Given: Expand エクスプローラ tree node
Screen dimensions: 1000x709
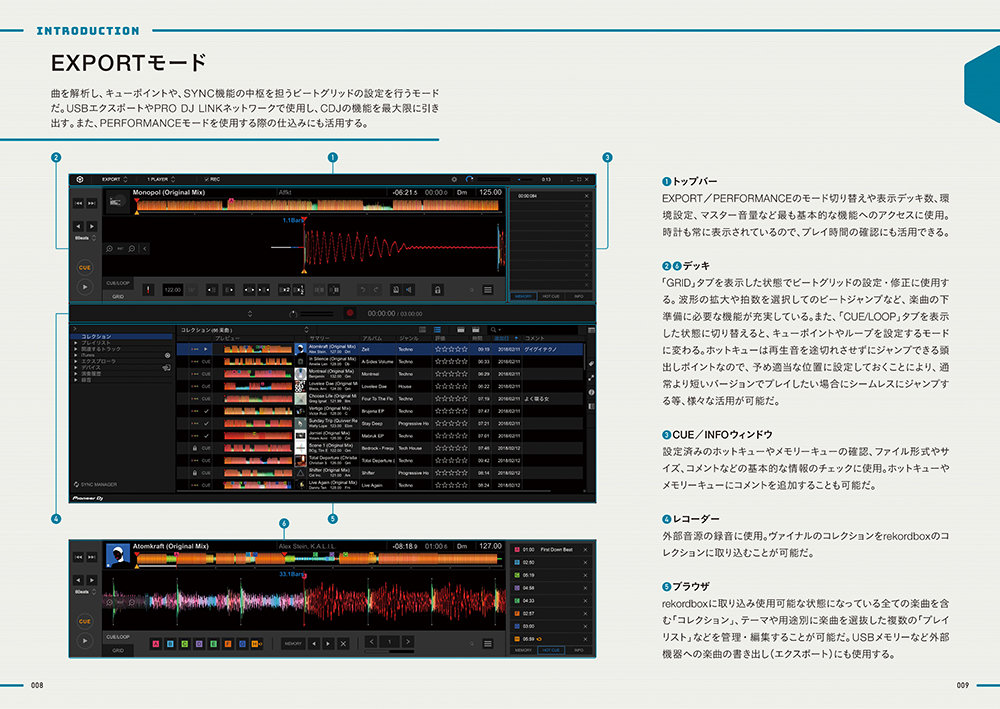Looking at the screenshot, I should [76, 361].
